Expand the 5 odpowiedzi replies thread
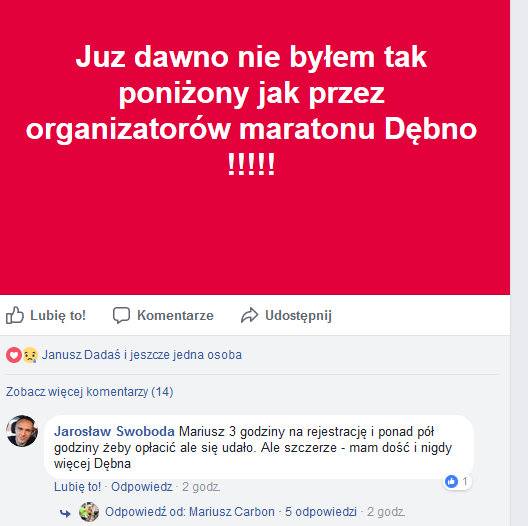 click(x=321, y=512)
